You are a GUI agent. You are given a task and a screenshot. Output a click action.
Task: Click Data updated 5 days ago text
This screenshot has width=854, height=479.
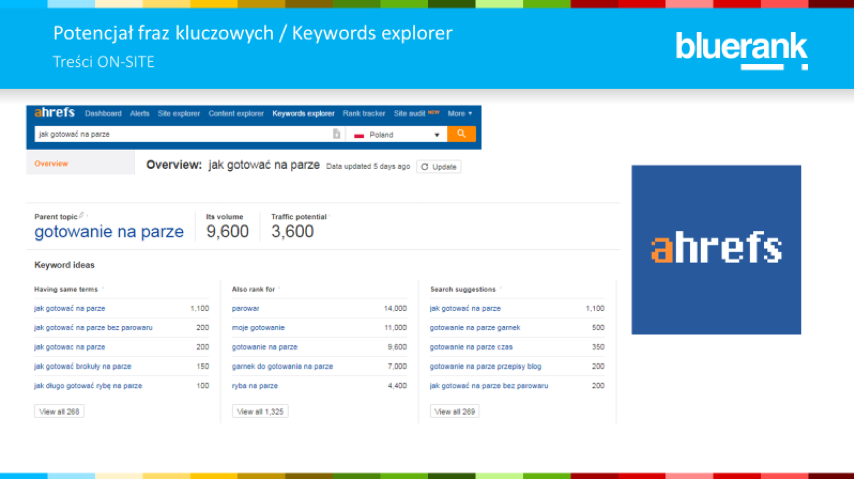(x=368, y=166)
